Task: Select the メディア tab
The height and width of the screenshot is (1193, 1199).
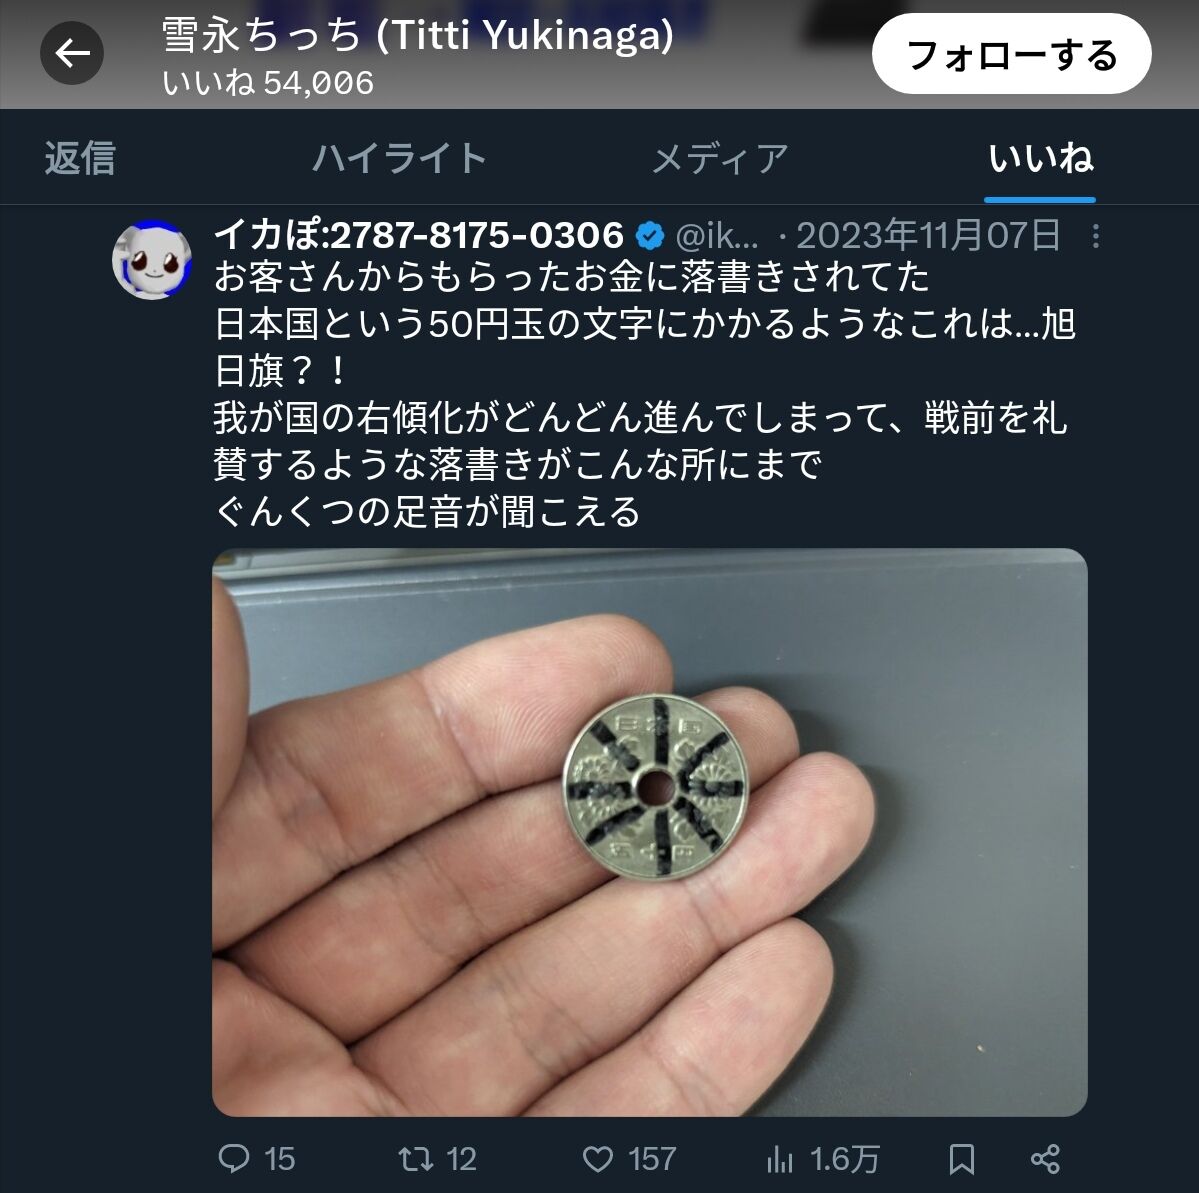Action: click(719, 159)
